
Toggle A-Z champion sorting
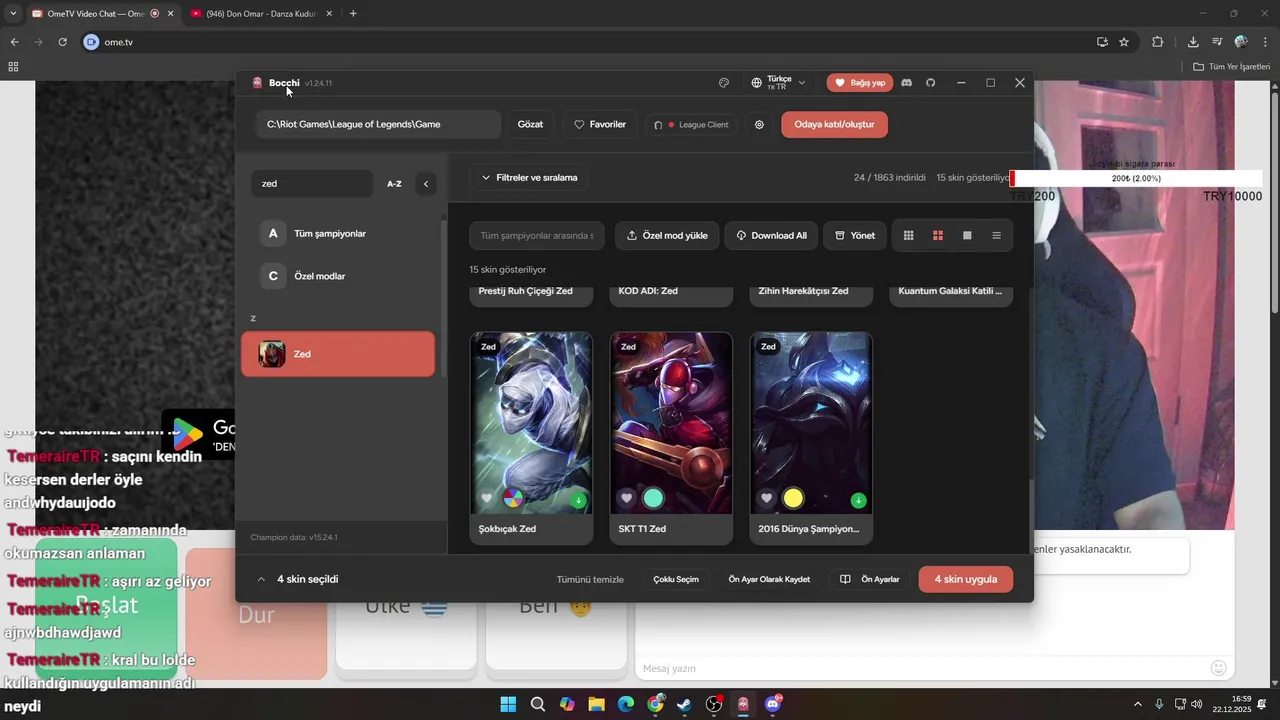pyautogui.click(x=394, y=184)
